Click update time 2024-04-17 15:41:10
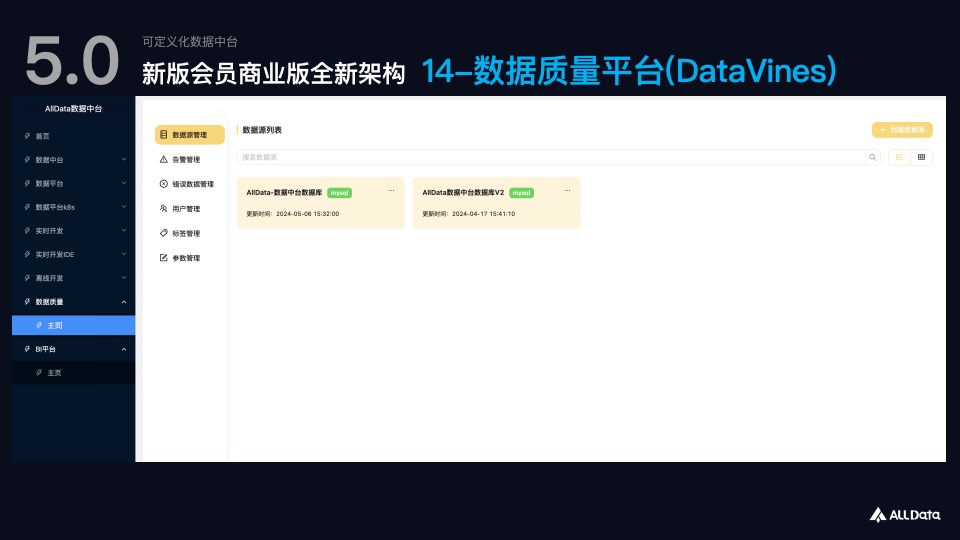This screenshot has width=960, height=540. pos(483,214)
